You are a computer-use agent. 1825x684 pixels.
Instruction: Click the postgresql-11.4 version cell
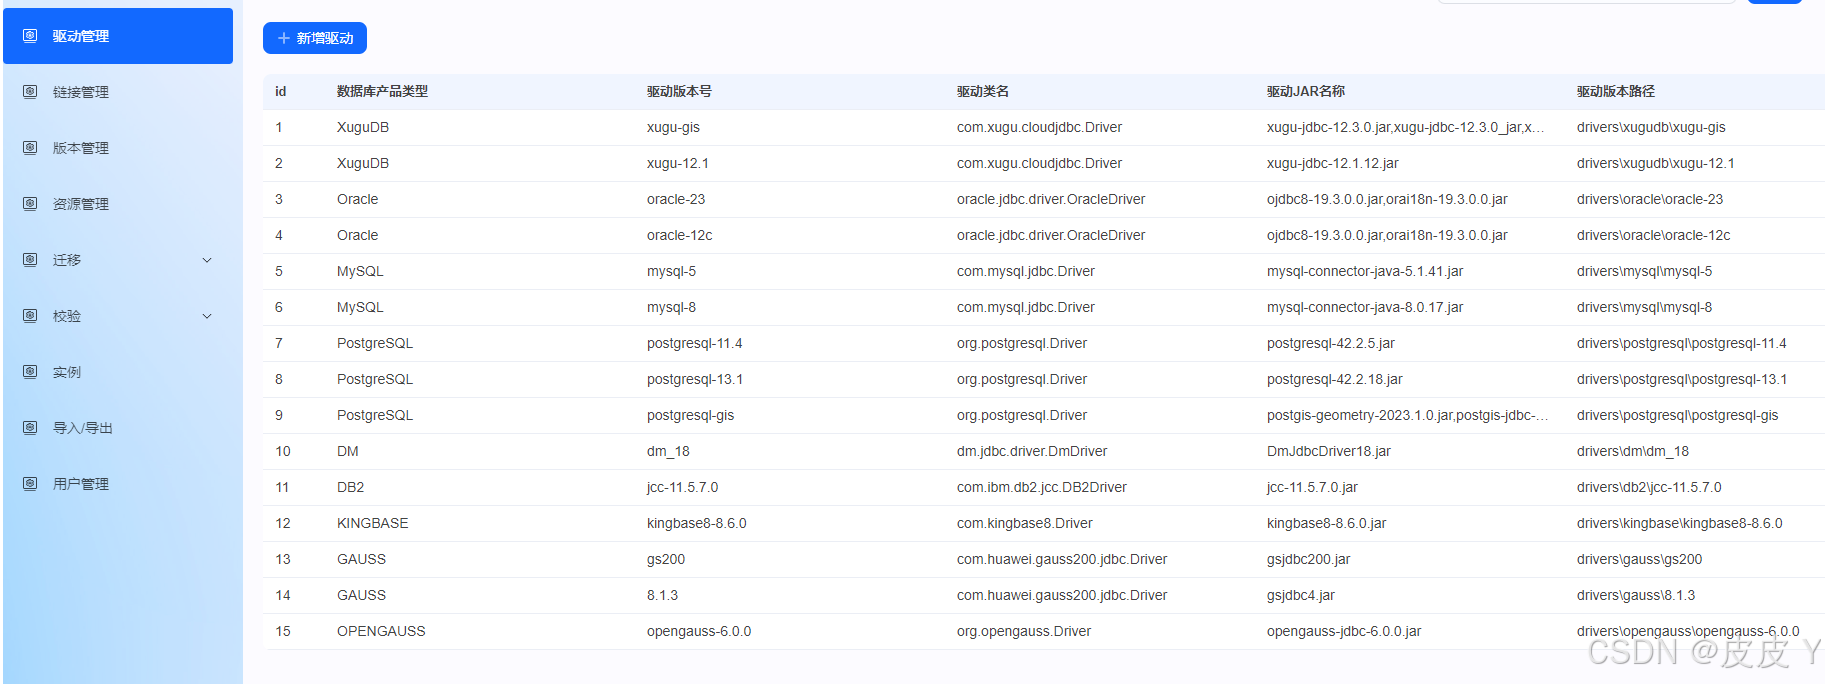[x=695, y=343]
